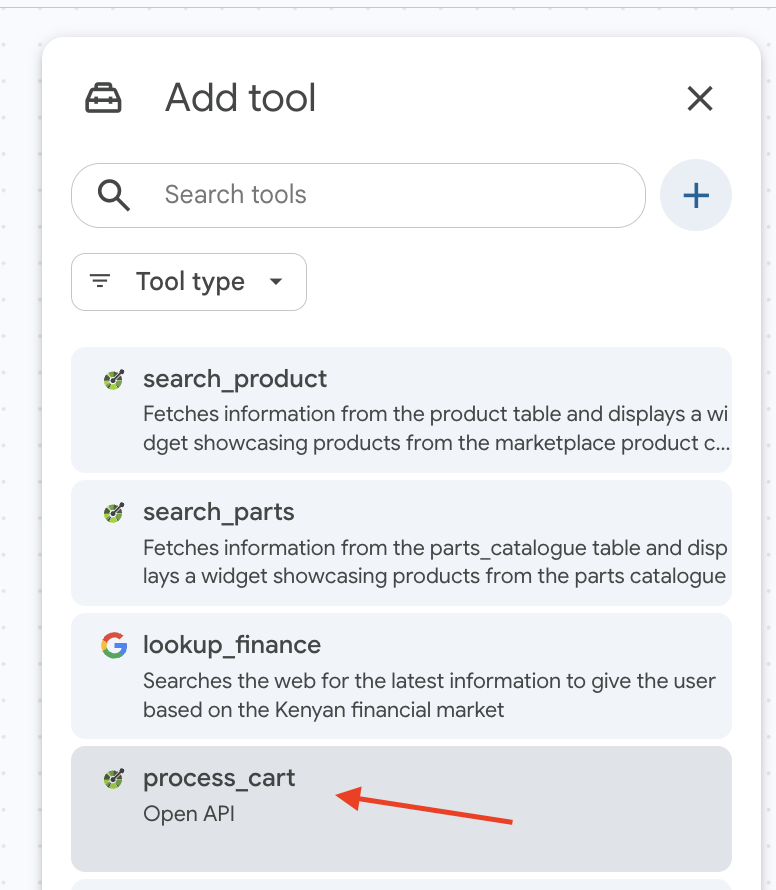Click the process_cart OpenAPI icon
The width and height of the screenshot is (776, 890).
point(114,778)
